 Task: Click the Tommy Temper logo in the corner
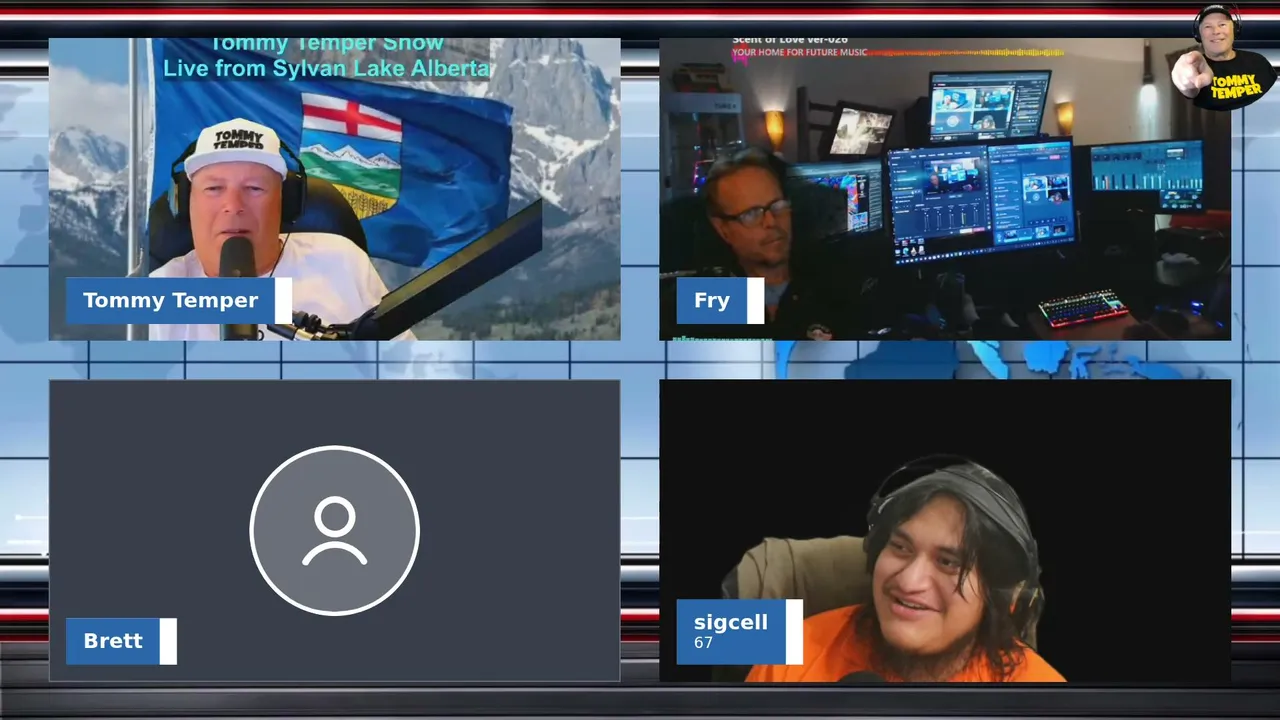1226,57
